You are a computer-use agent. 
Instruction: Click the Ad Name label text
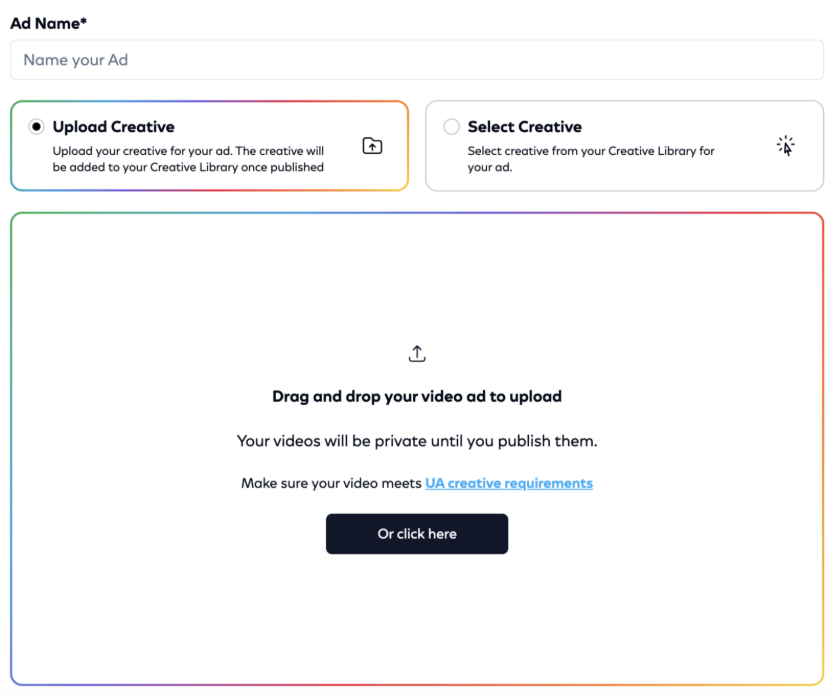tap(44, 23)
